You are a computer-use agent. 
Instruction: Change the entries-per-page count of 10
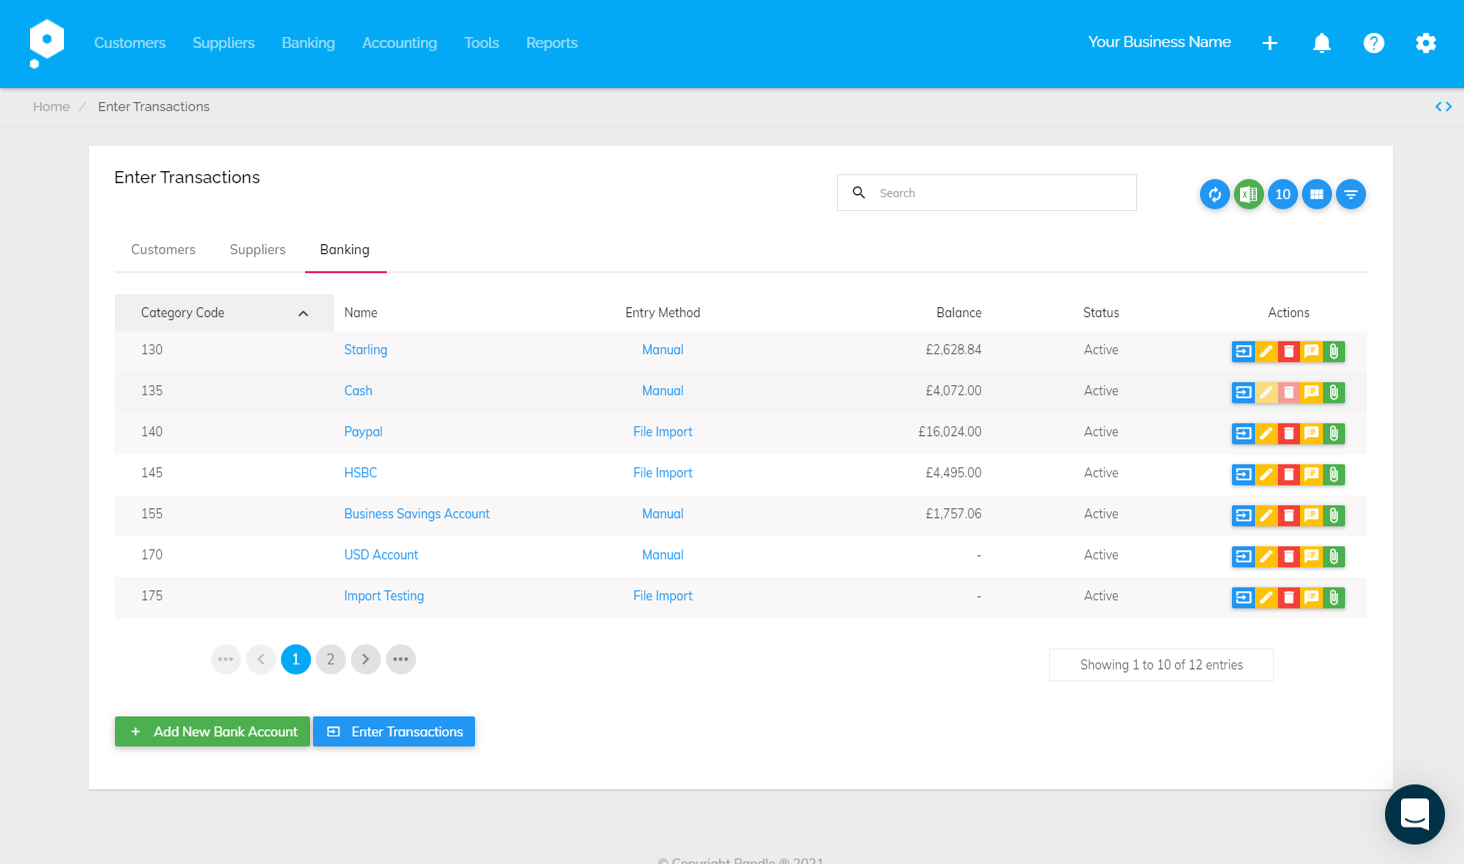(x=1282, y=194)
